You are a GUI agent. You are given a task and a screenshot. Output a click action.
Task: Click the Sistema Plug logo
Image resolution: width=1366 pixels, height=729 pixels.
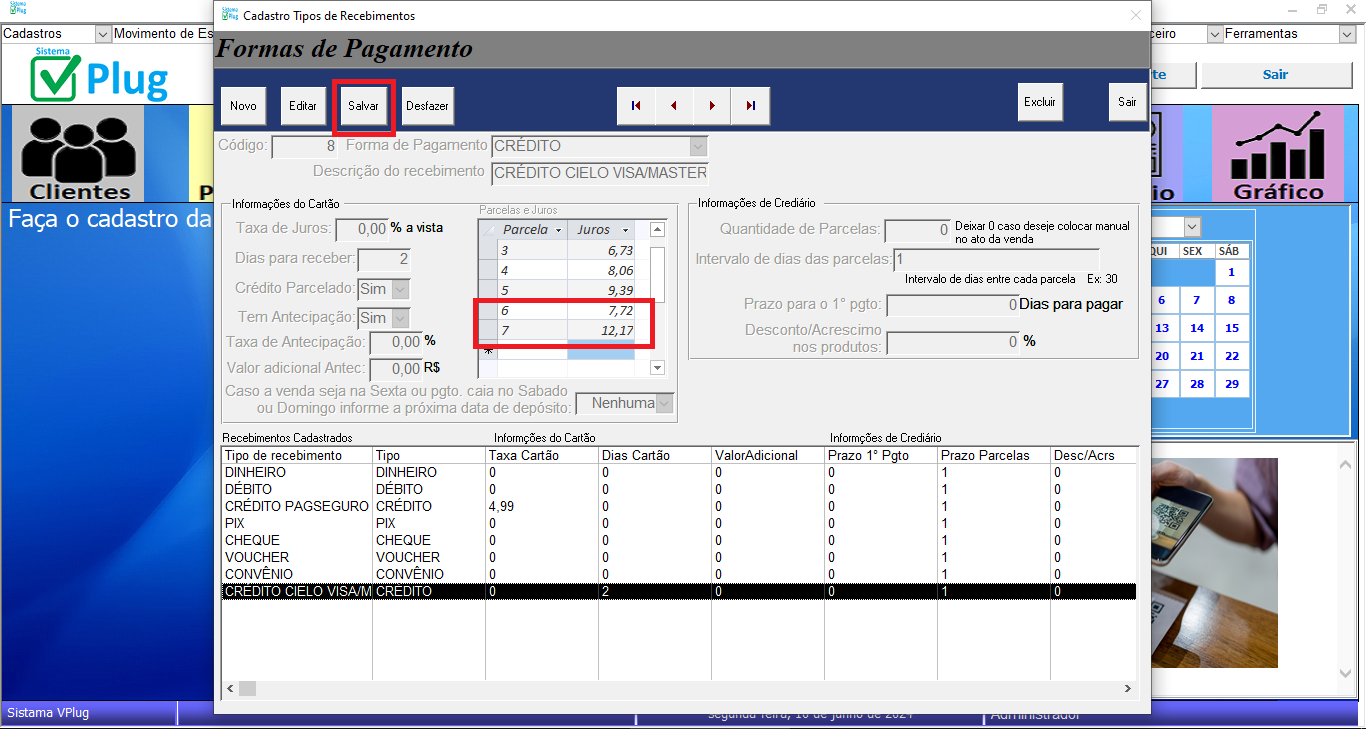point(99,76)
